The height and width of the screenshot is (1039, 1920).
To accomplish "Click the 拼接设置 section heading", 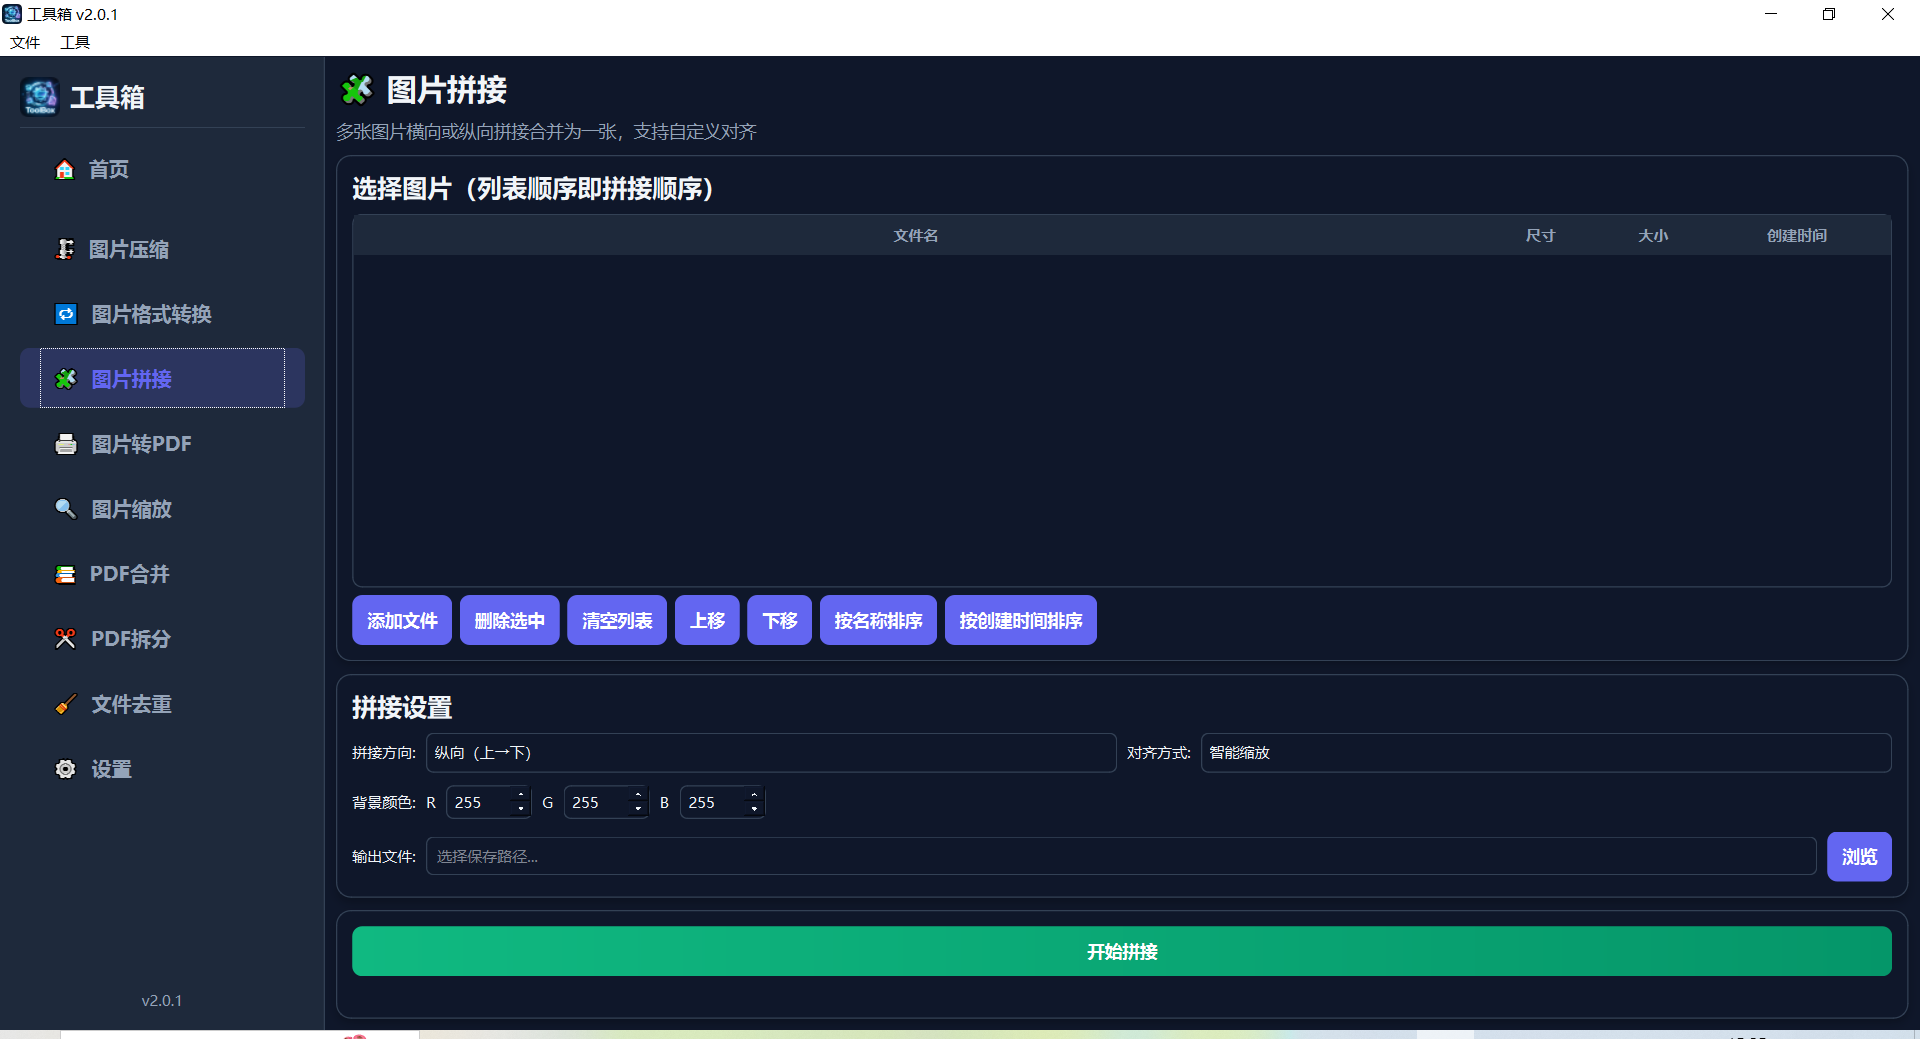I will point(402,708).
